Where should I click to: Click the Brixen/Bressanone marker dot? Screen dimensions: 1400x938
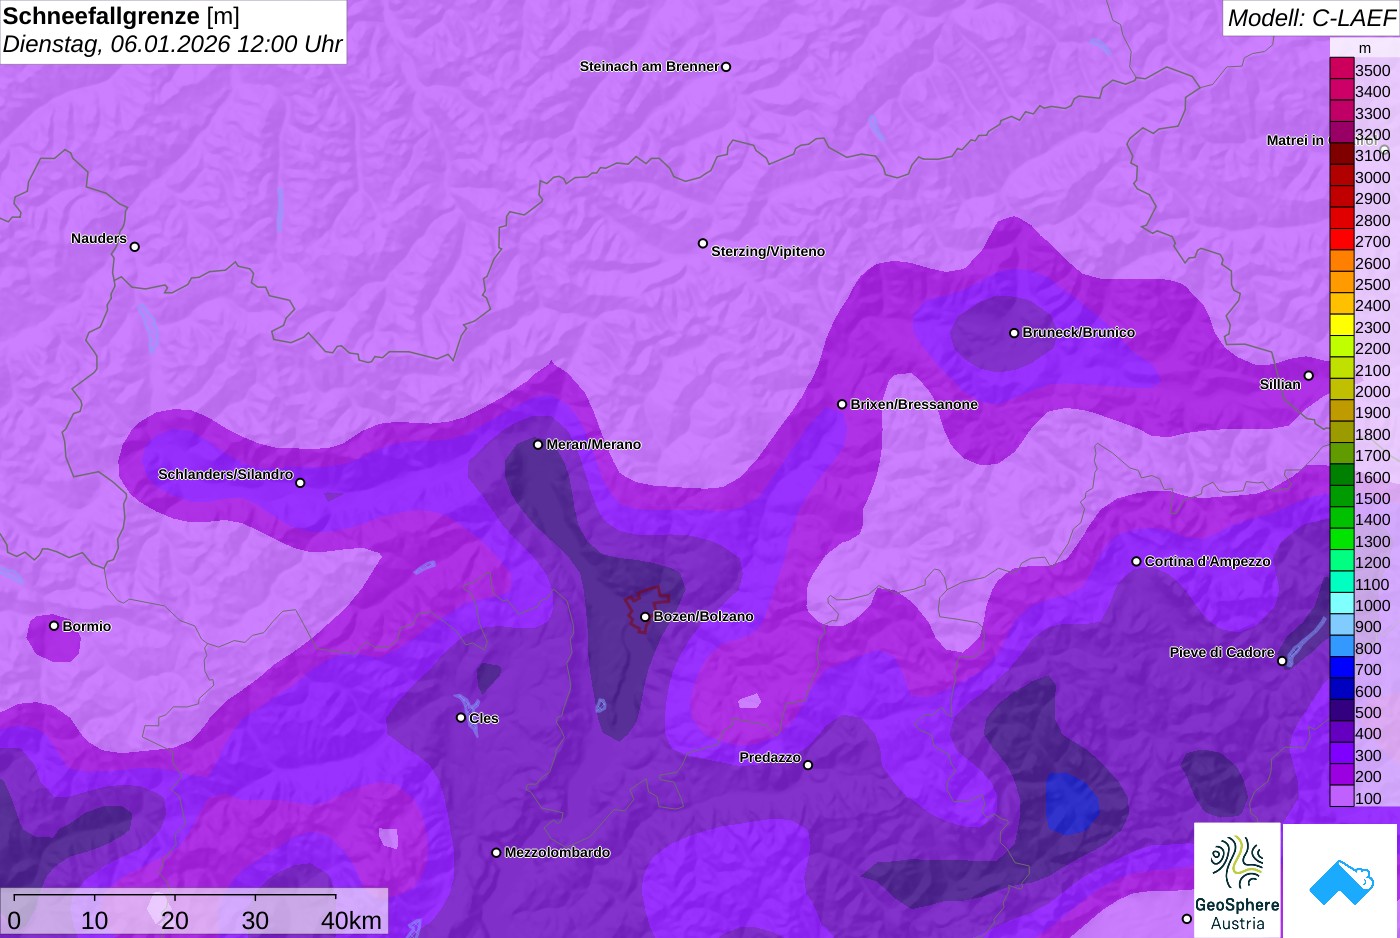842,404
